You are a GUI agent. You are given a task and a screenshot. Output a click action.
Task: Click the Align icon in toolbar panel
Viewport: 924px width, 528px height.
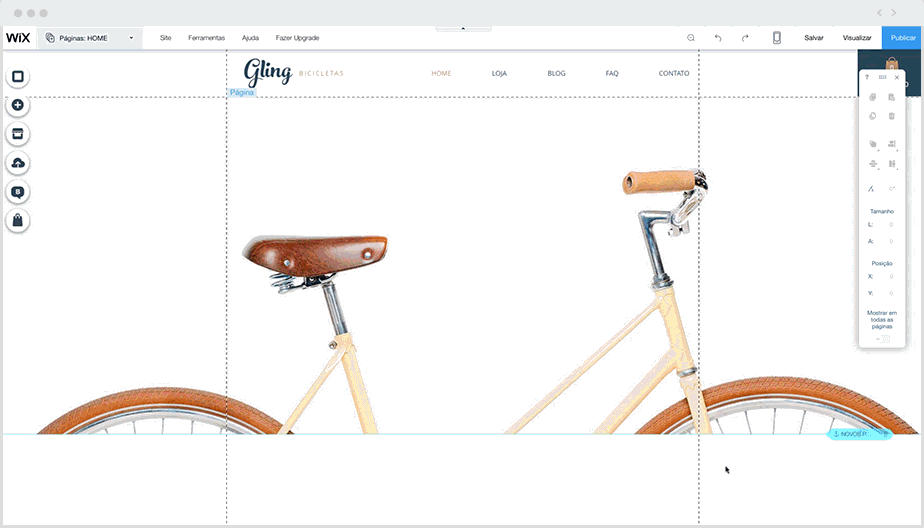(892, 144)
